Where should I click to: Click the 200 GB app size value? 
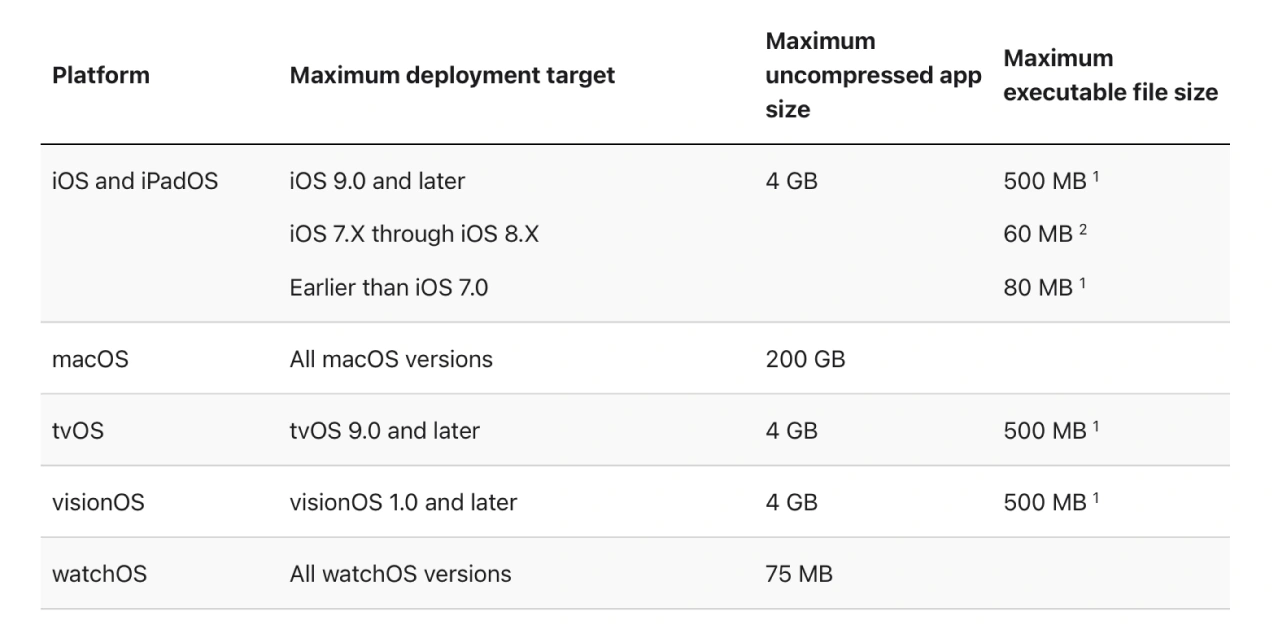[x=805, y=359]
